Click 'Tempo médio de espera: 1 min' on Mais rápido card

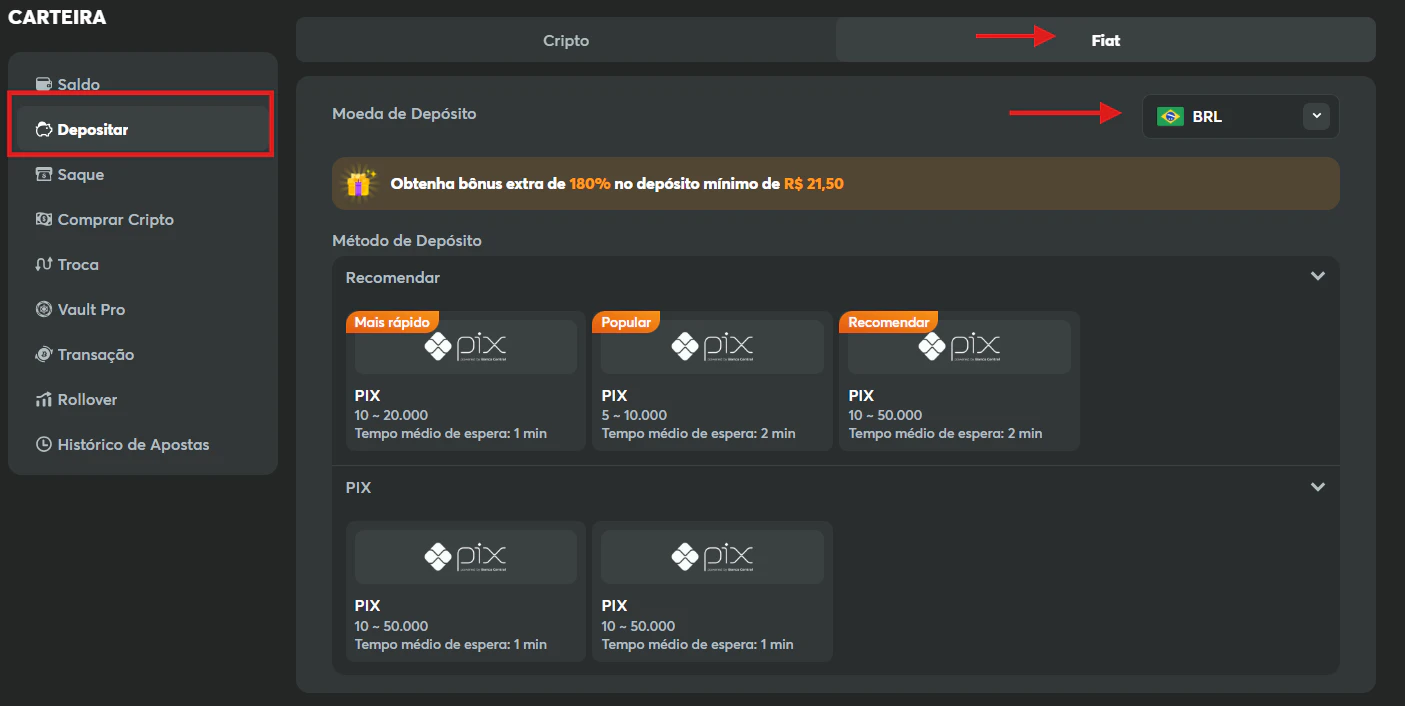[451, 434]
